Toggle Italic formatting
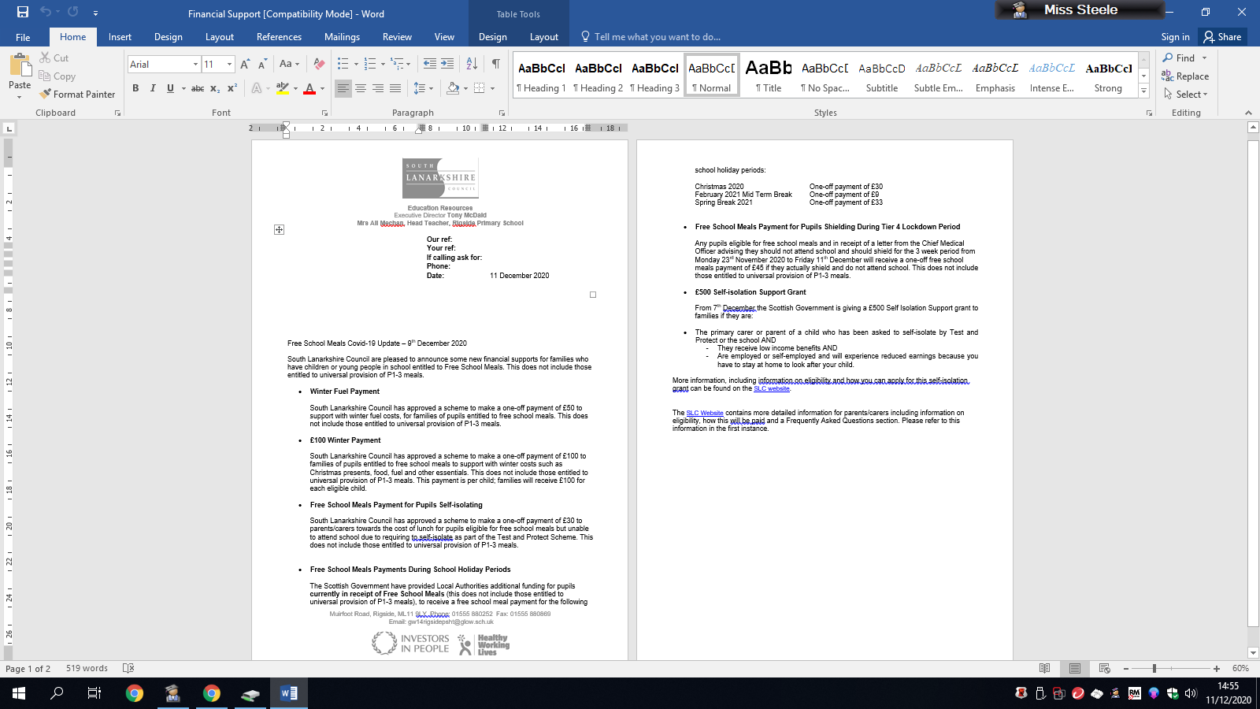Screen dimensions: 1260x709 click(x=152, y=89)
